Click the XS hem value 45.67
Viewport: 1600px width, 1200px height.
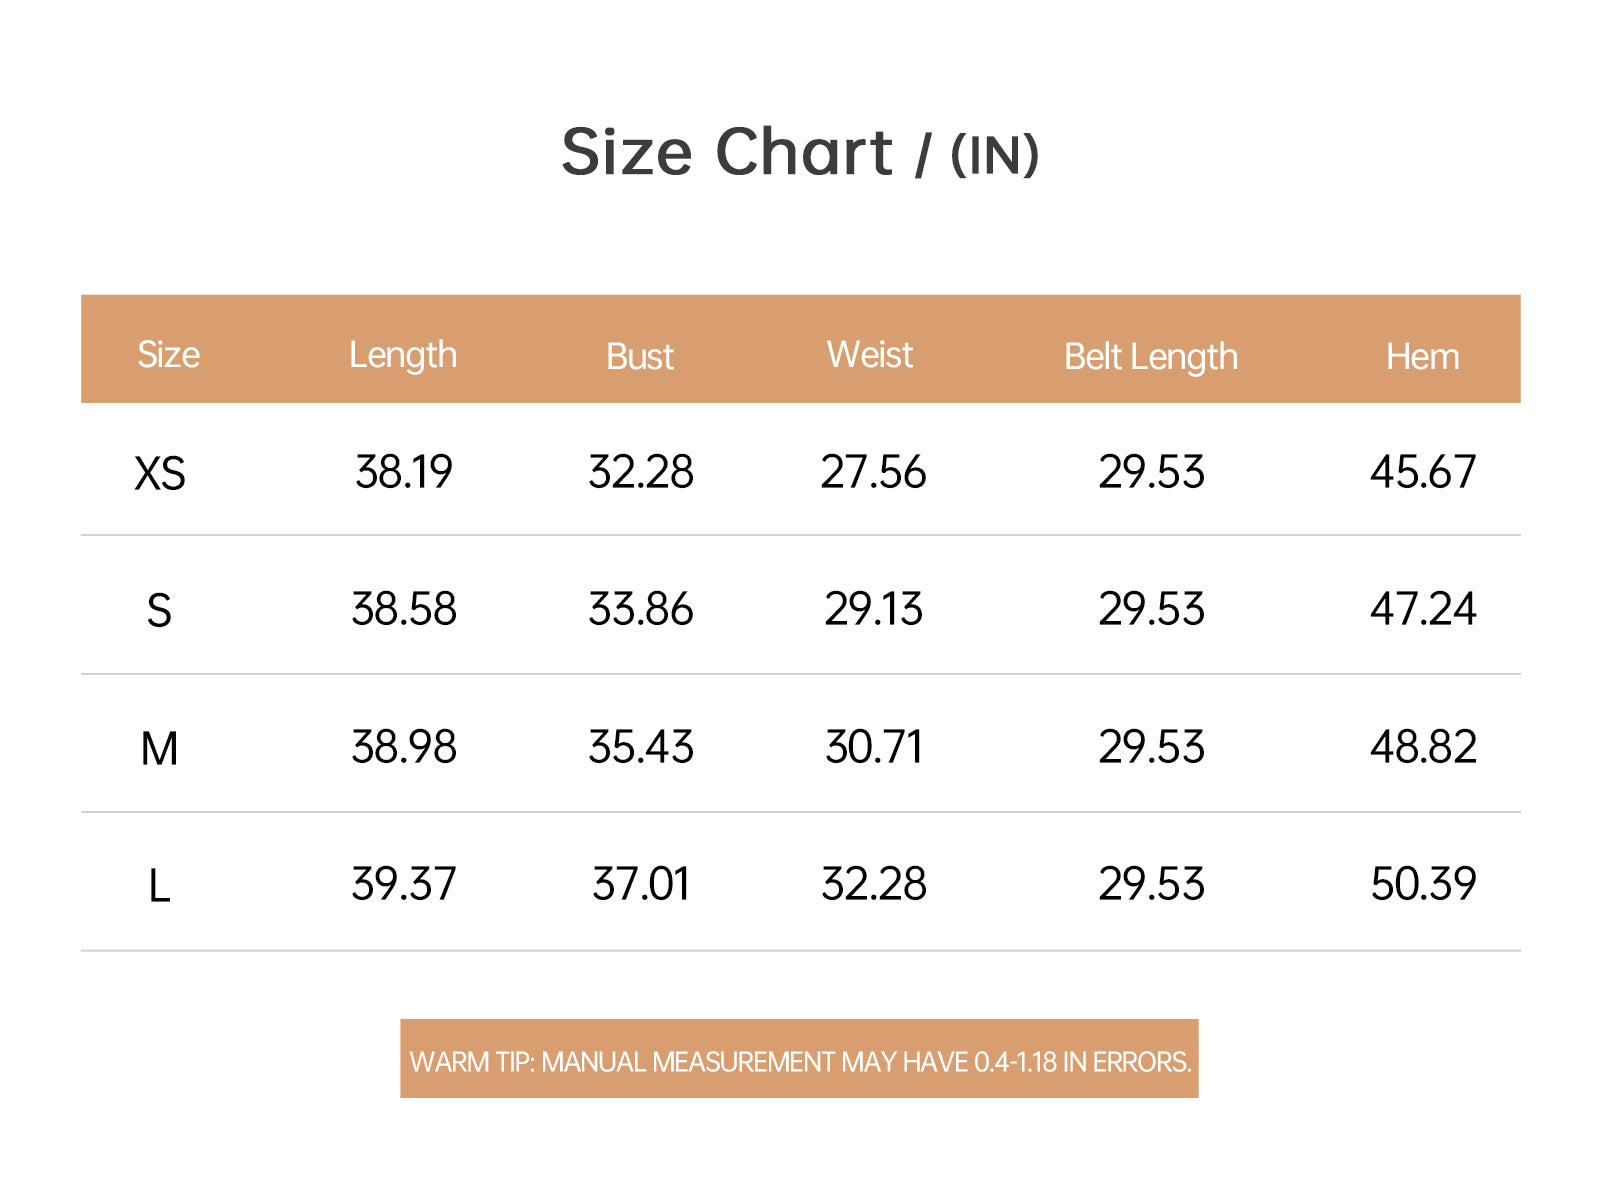1423,472
